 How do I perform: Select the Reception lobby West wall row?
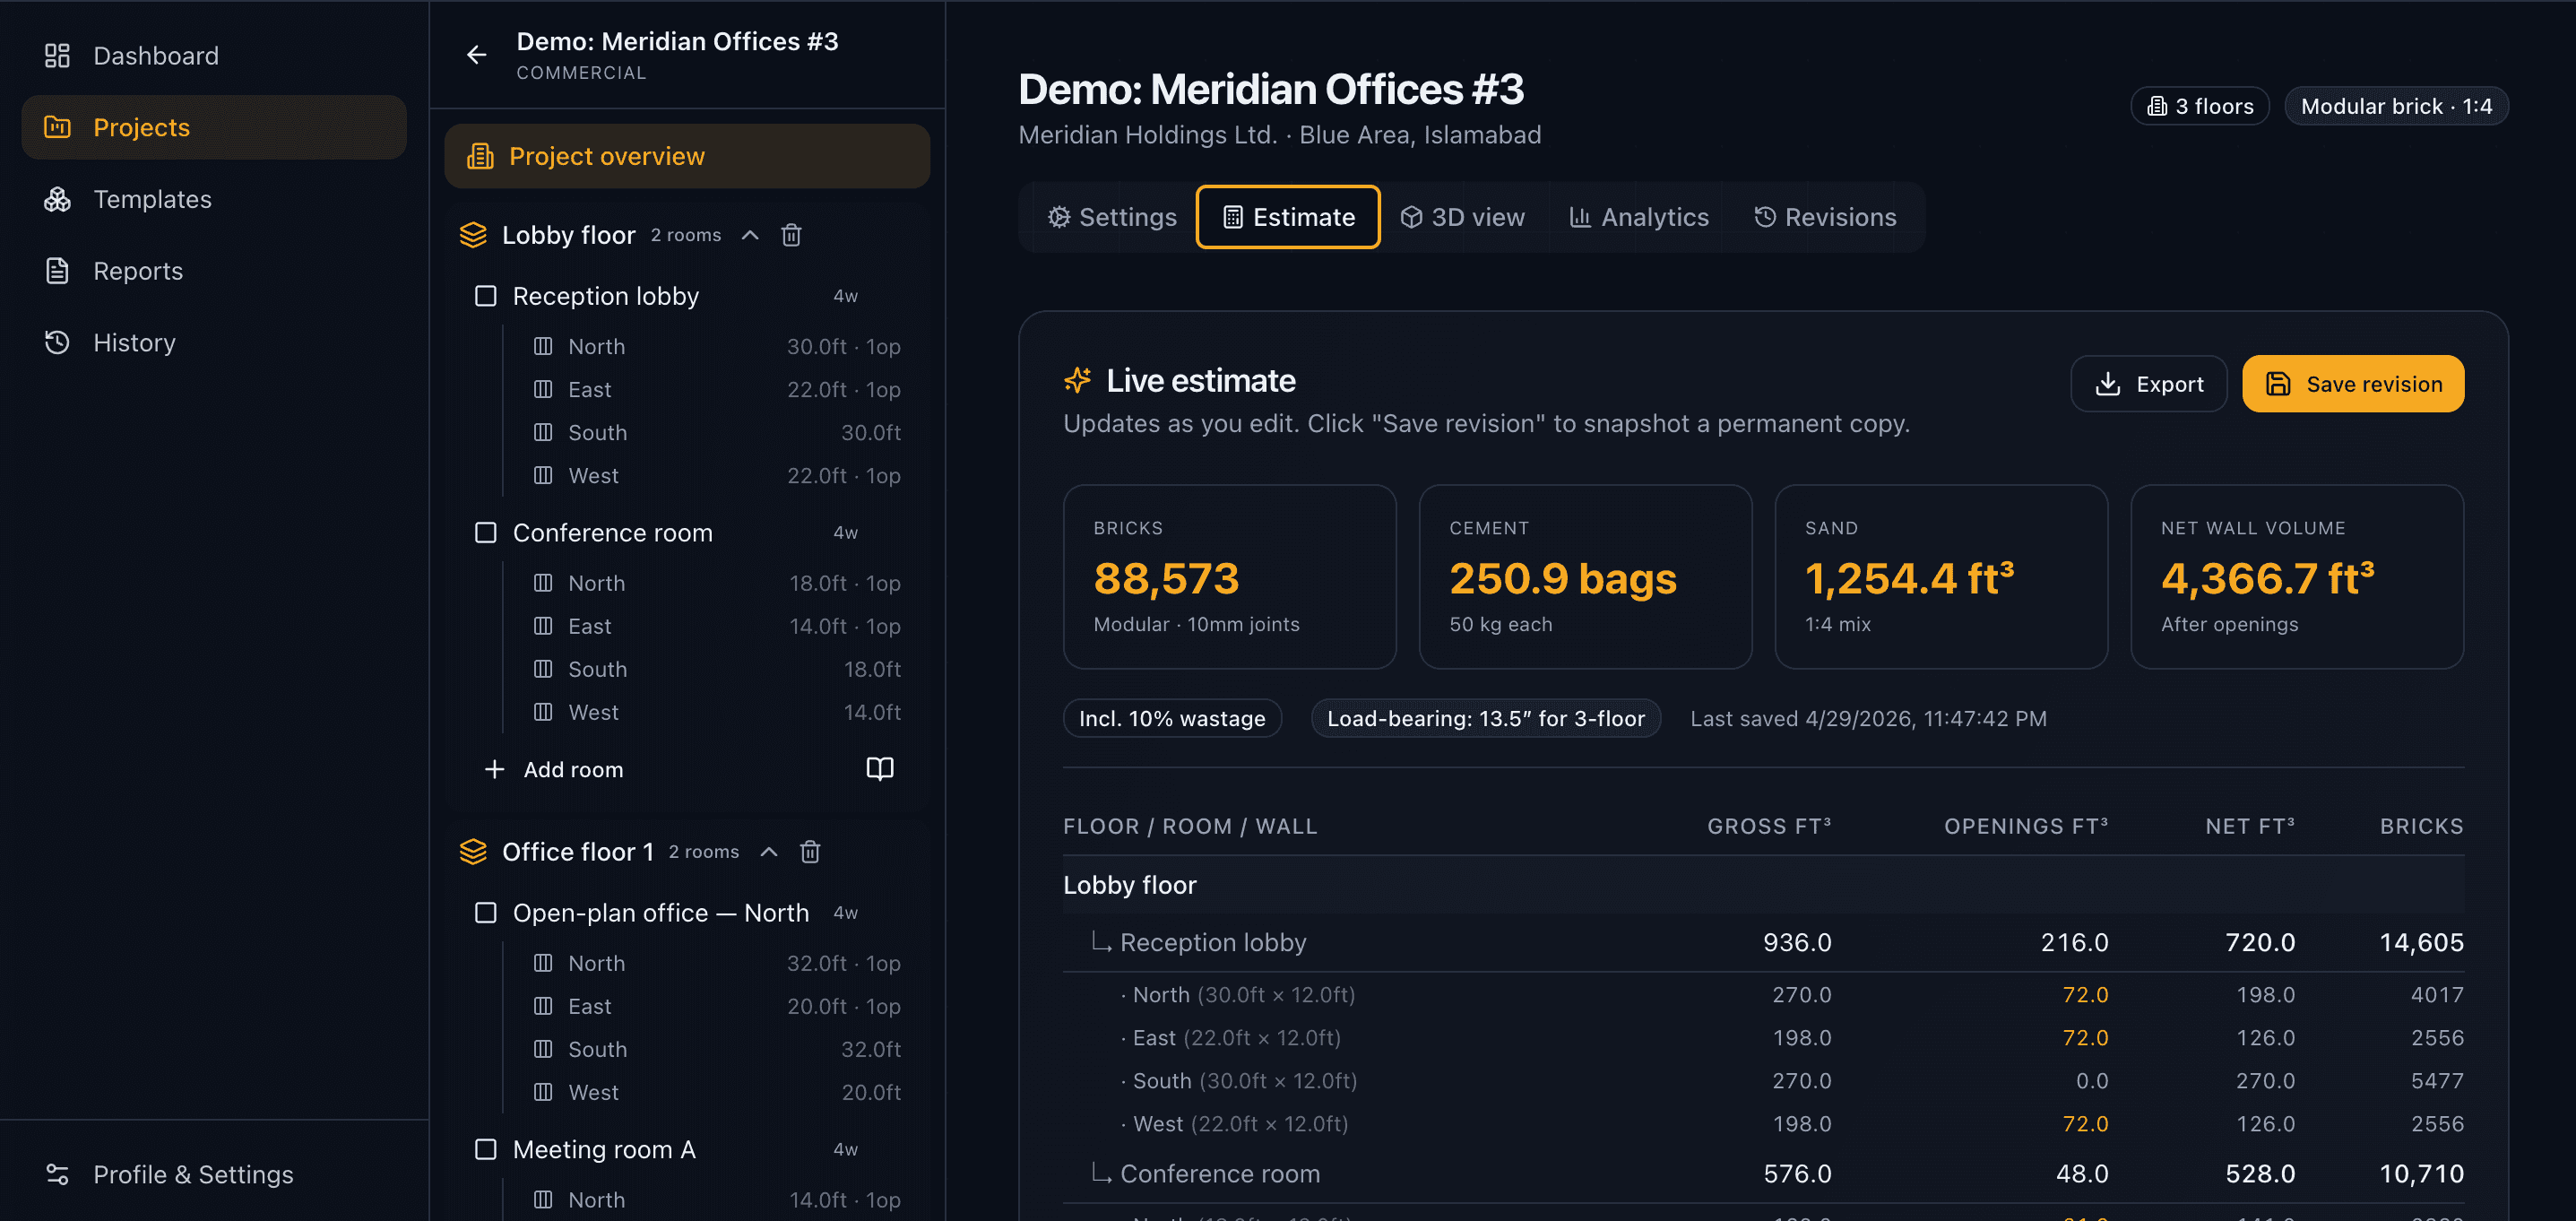click(716, 476)
